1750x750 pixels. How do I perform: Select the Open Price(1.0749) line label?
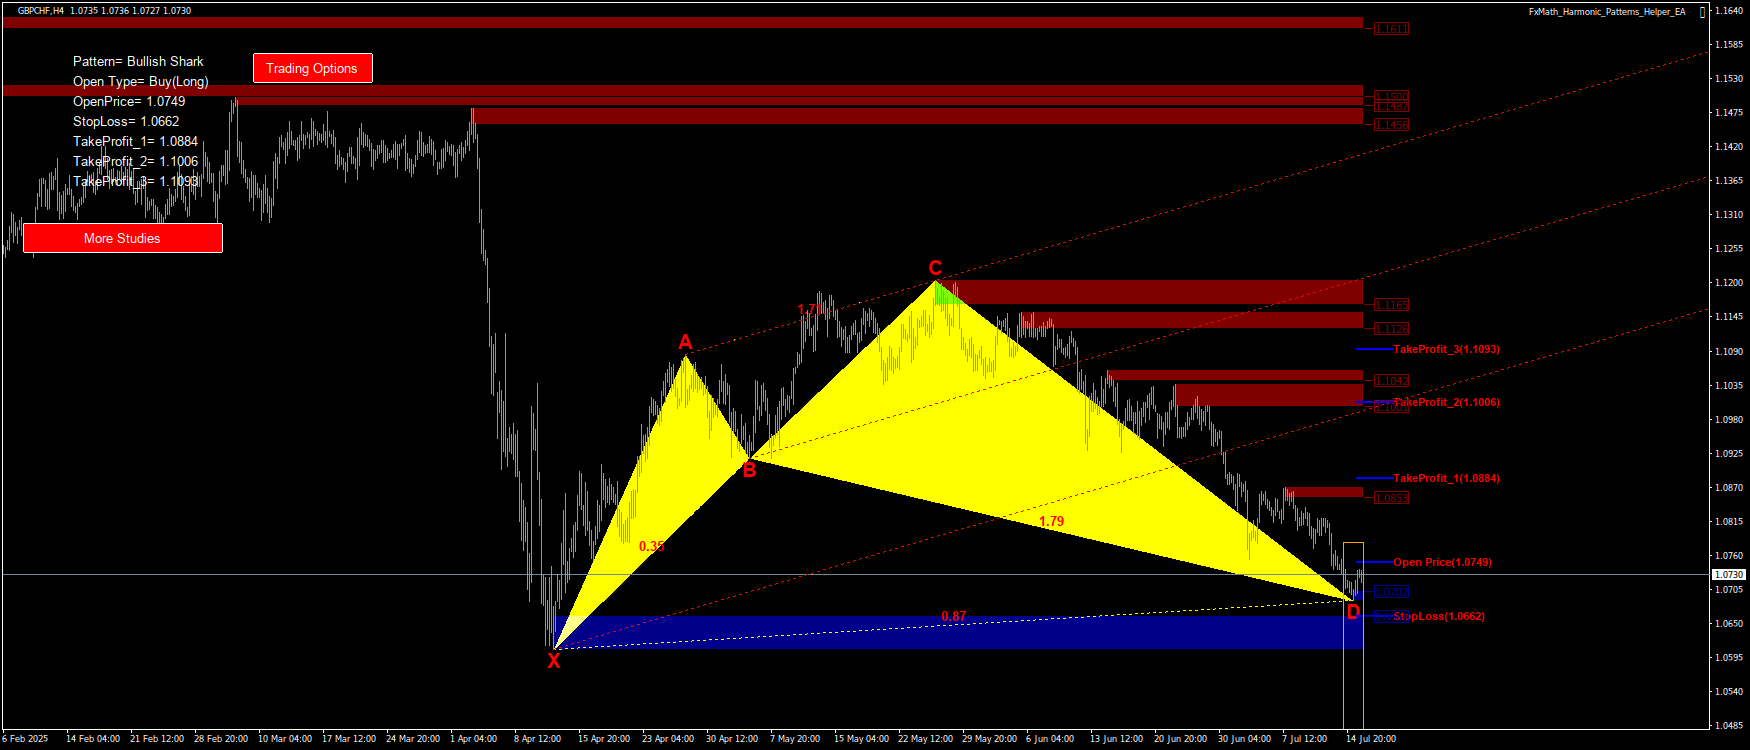(x=1442, y=562)
